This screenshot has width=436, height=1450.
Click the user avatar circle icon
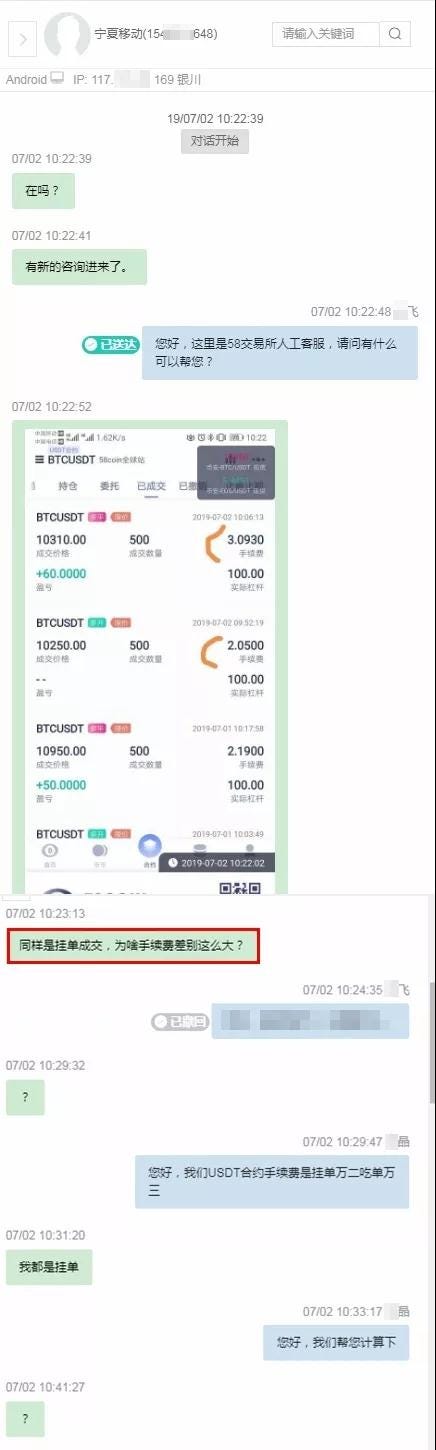(67, 35)
